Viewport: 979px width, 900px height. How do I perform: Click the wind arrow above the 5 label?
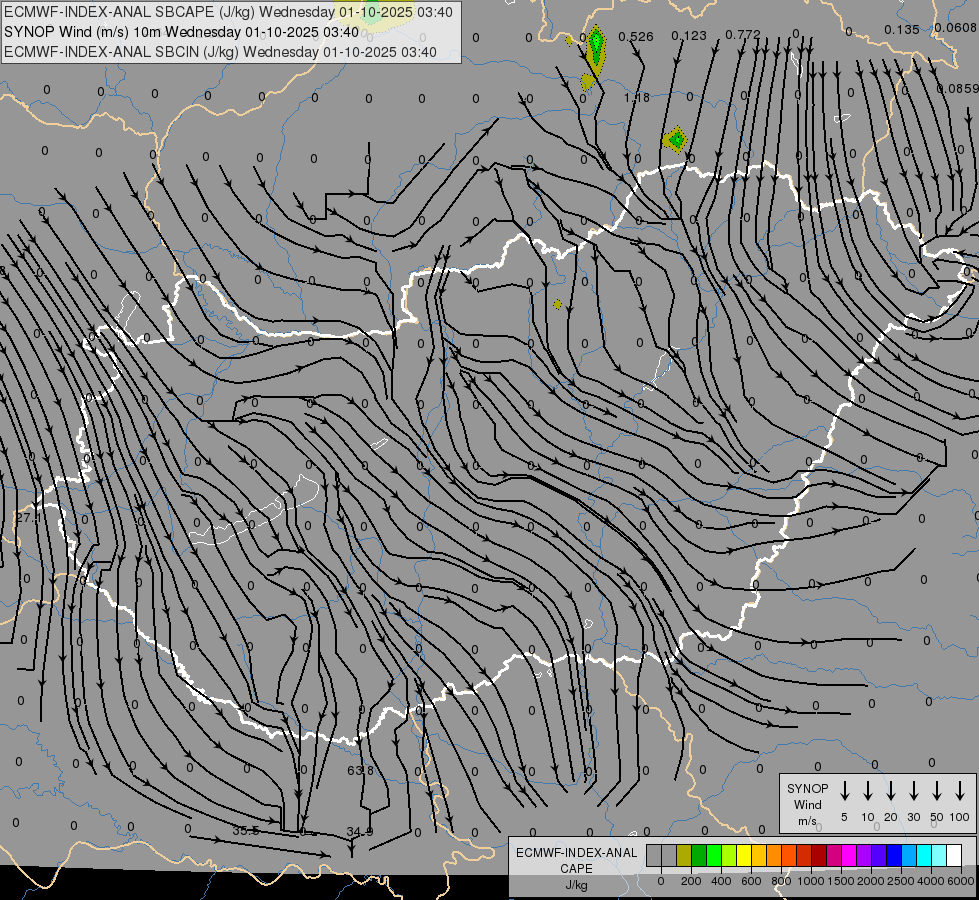pyautogui.click(x=844, y=791)
